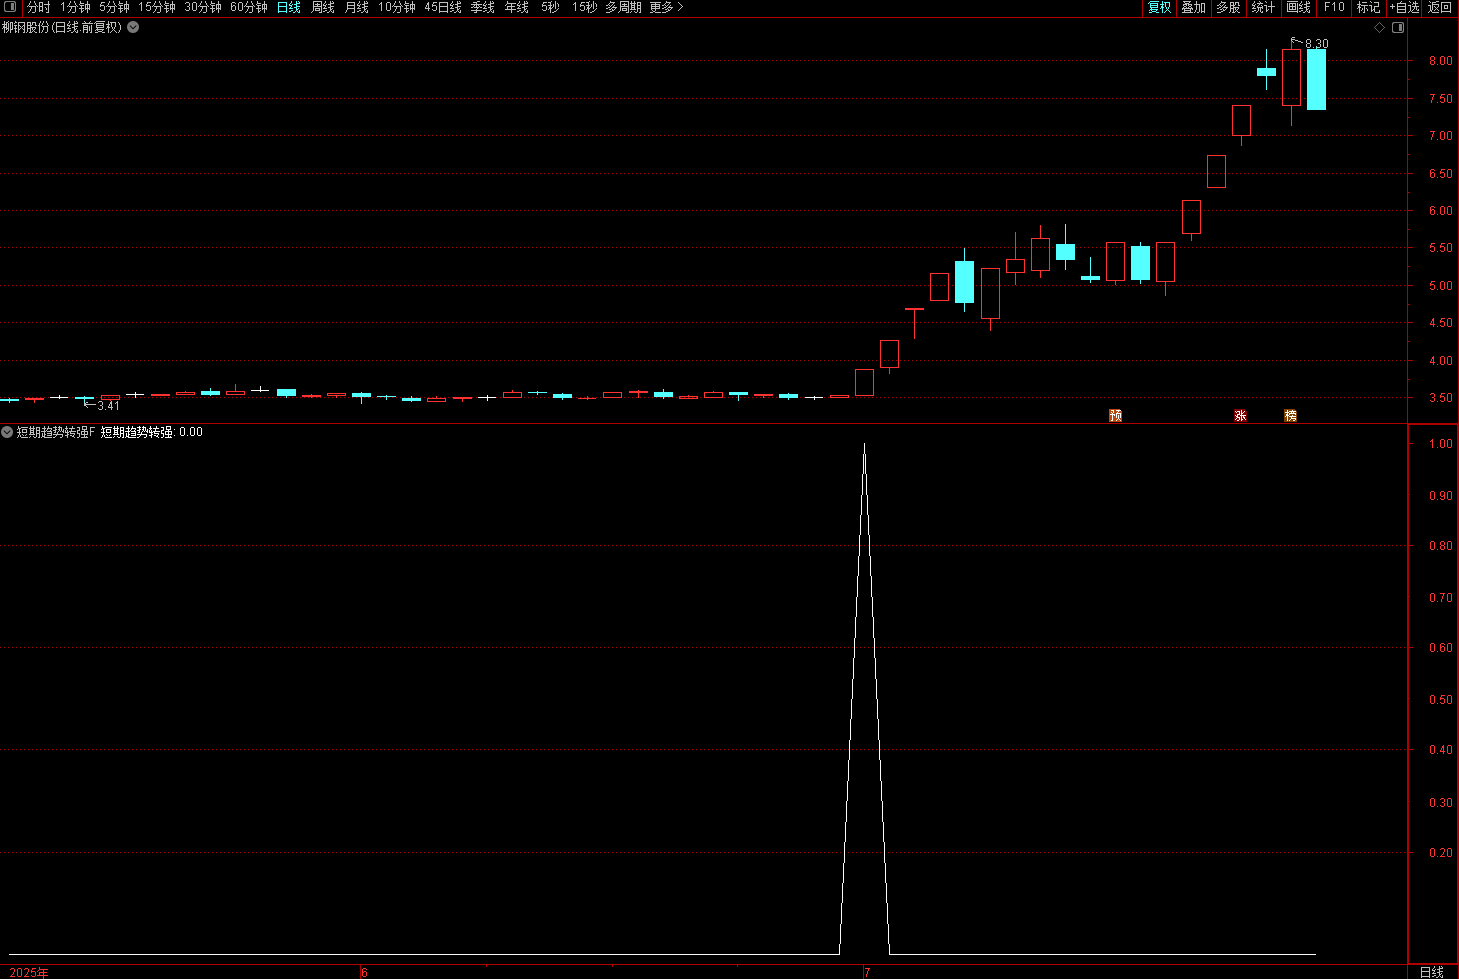Click the 涨 marker icon under the candles
Image resolution: width=1459 pixels, height=979 pixels.
1240,416
